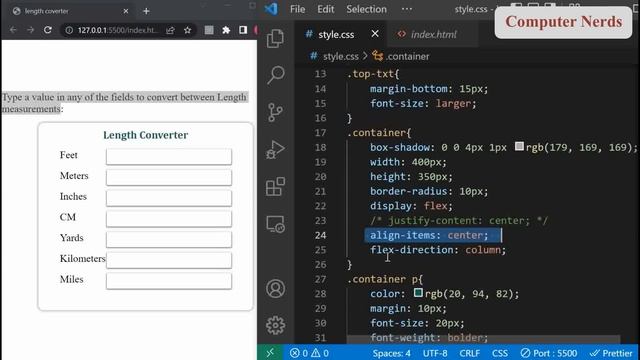Screen dimensions: 640x360
Task: Click the .container breadcrumb
Action: pos(407,56)
